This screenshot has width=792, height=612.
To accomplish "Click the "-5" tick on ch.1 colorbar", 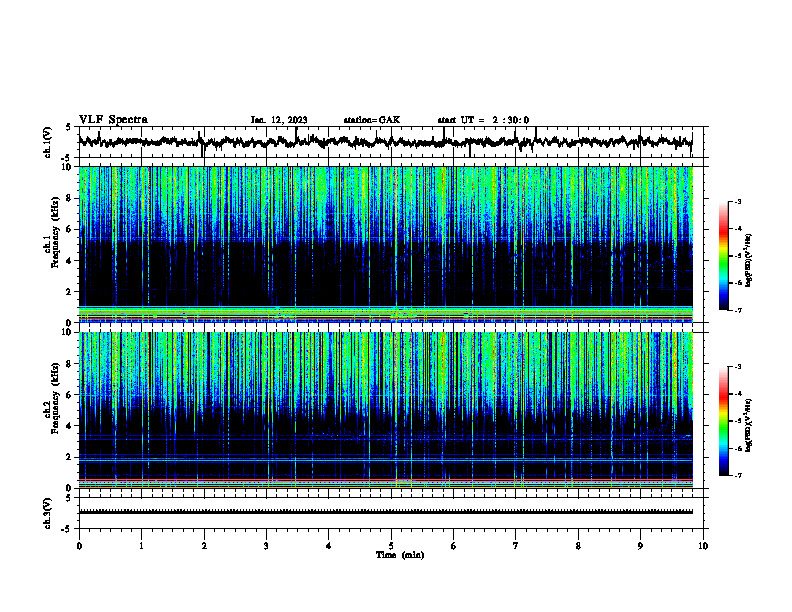I will [x=737, y=256].
